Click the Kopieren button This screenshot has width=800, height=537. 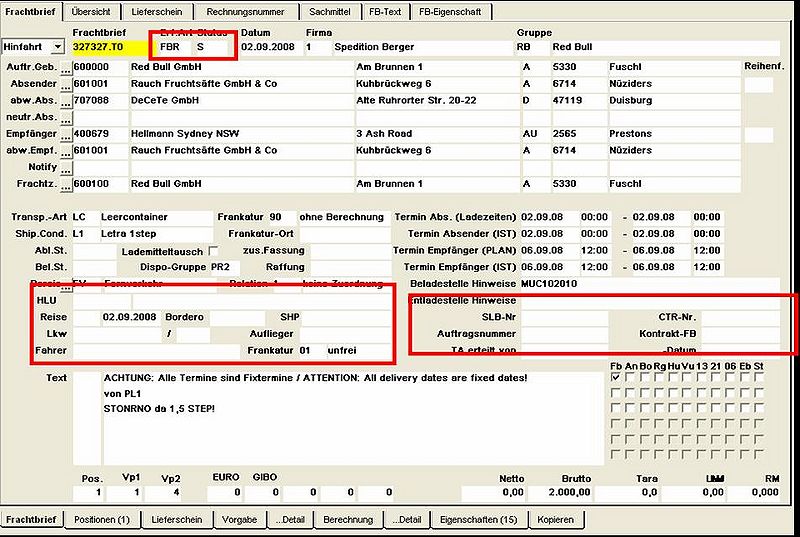[x=556, y=520]
